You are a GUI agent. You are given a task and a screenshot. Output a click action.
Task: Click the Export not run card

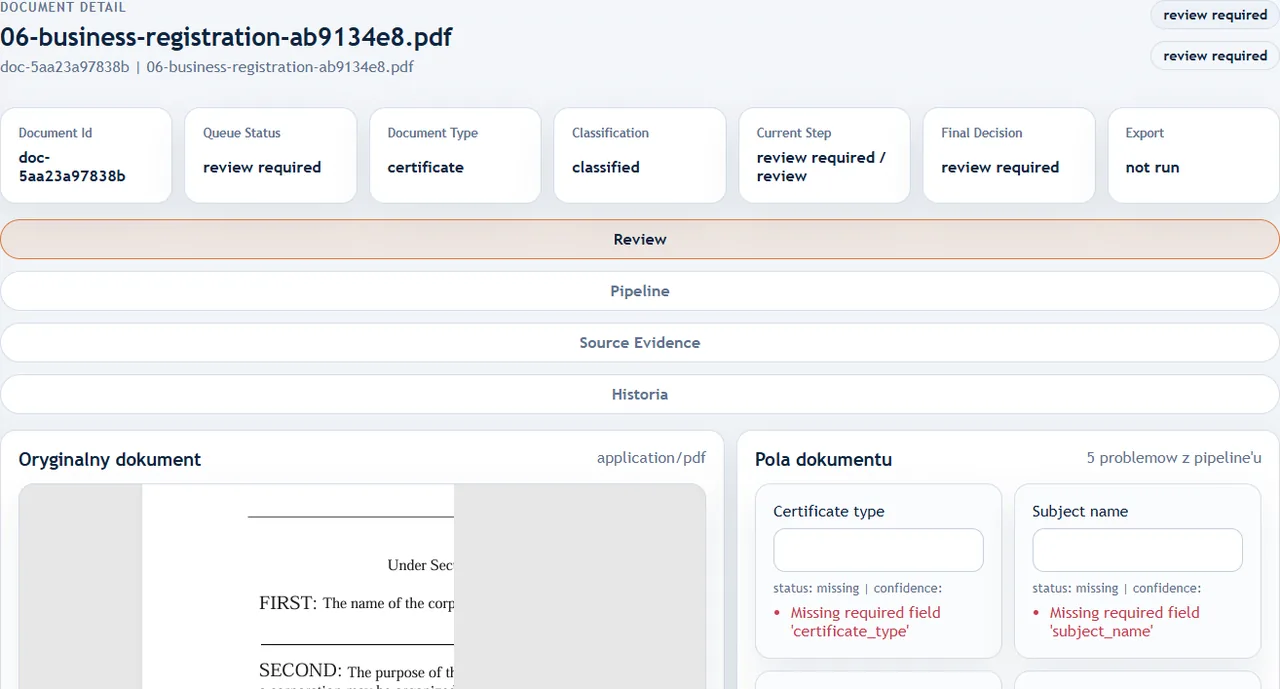(x=1193, y=155)
